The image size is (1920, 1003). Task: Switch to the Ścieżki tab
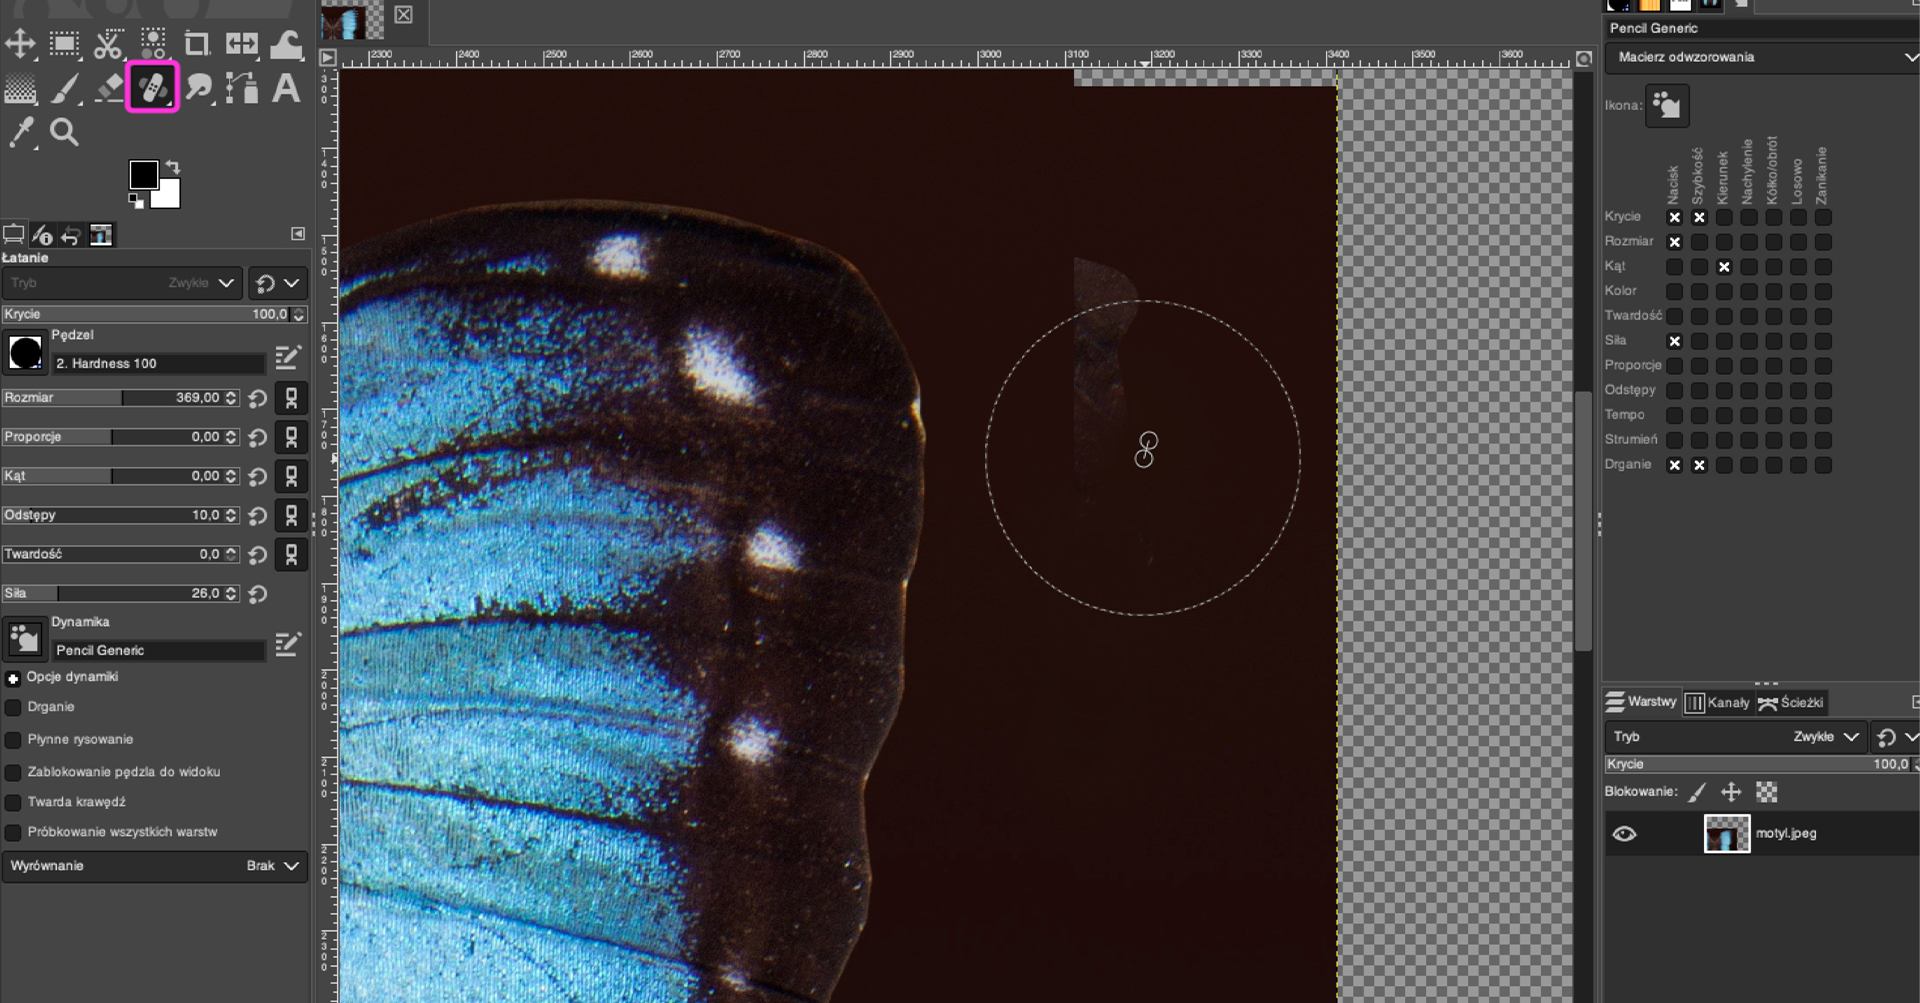pos(1790,703)
